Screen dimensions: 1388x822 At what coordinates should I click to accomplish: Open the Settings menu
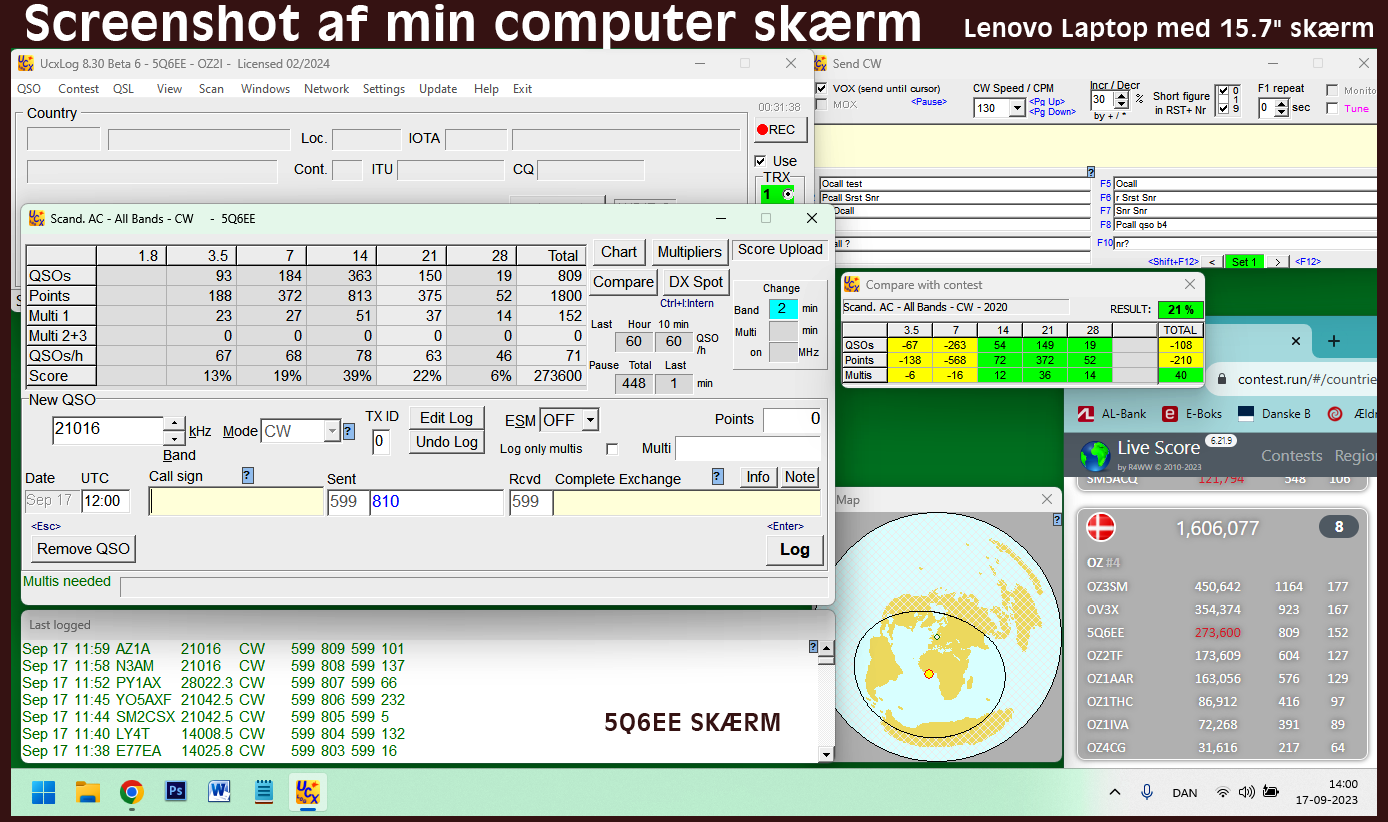click(383, 89)
